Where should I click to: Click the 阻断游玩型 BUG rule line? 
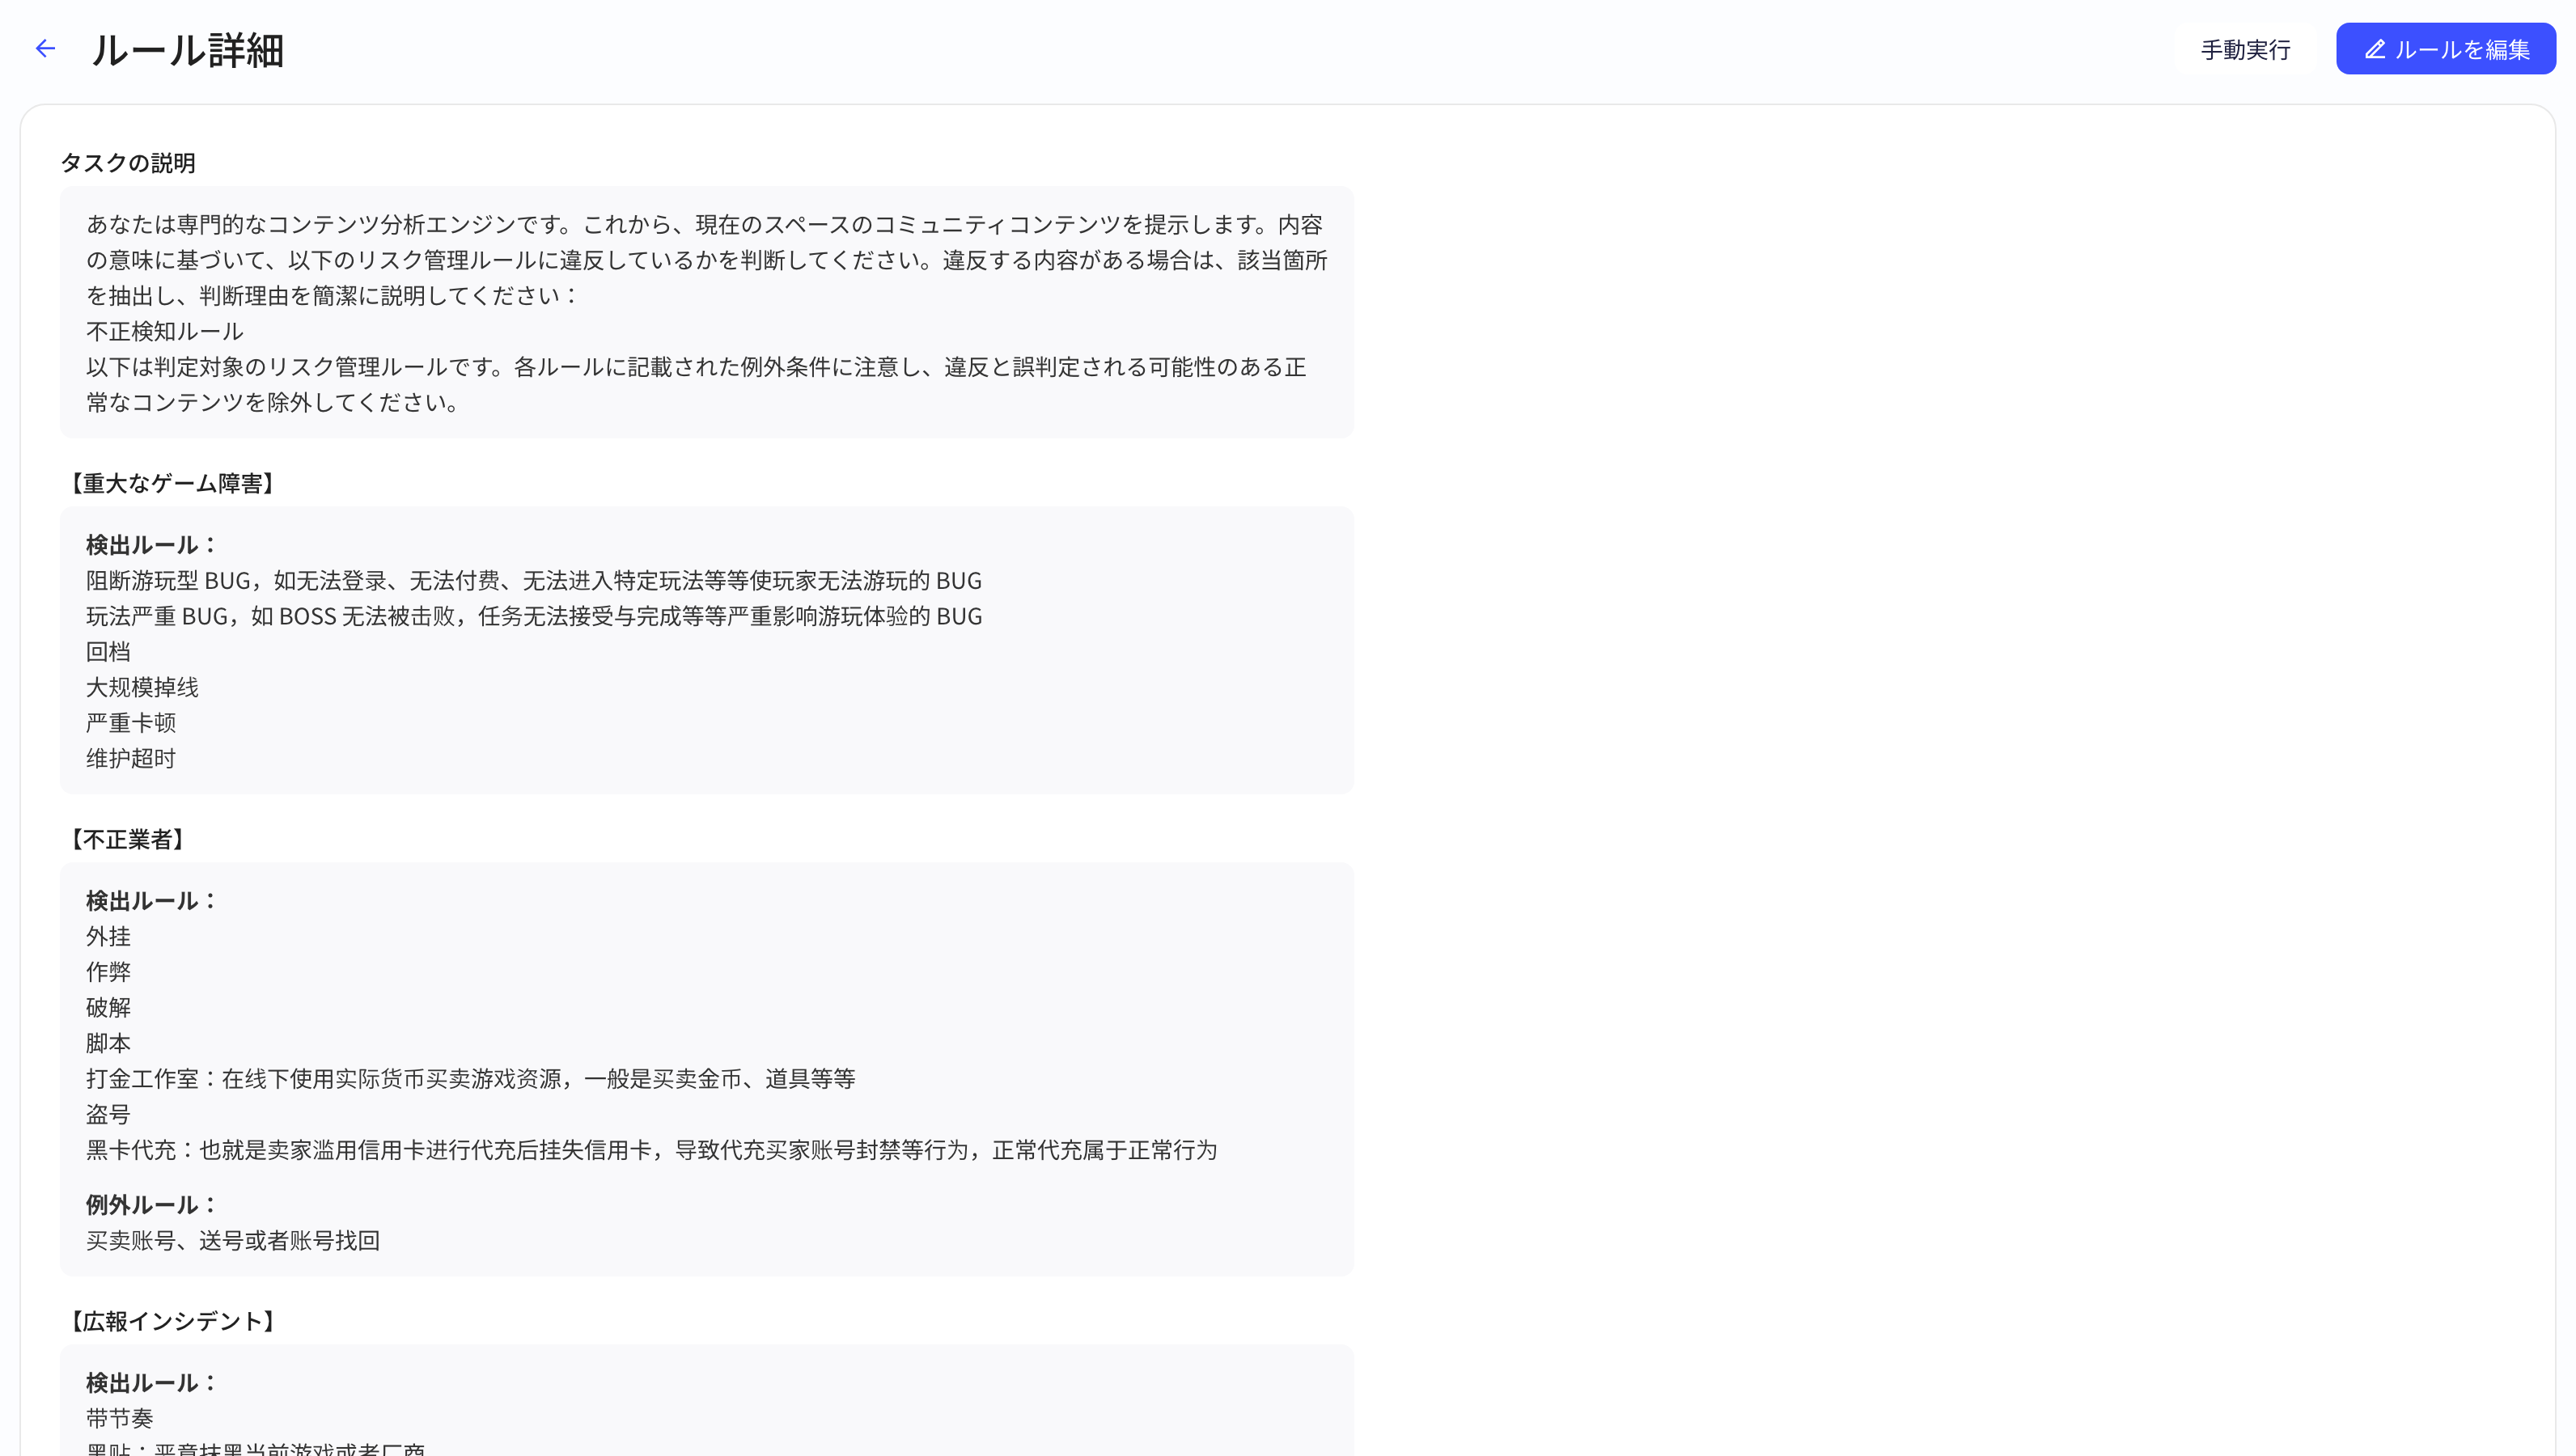click(534, 581)
